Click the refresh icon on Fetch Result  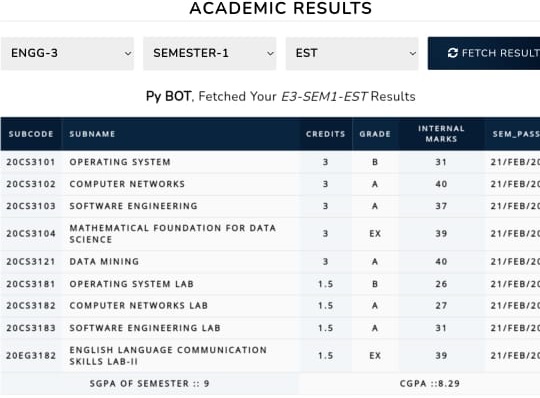click(x=453, y=53)
